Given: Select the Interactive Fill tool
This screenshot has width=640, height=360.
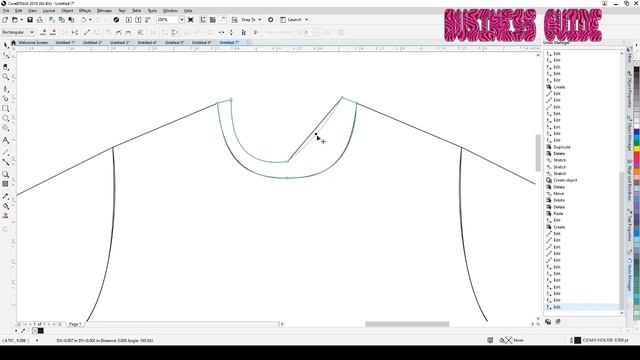Looking at the screenshot, I should click(x=6, y=206).
